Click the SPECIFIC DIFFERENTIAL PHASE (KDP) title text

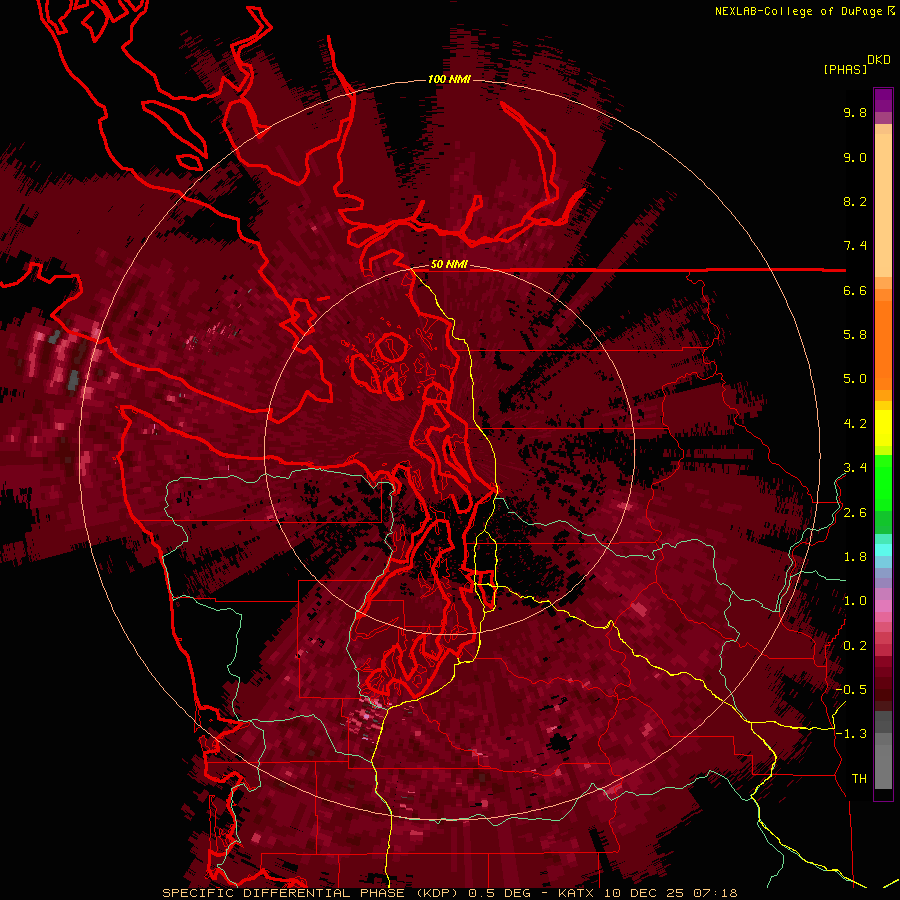[311, 893]
